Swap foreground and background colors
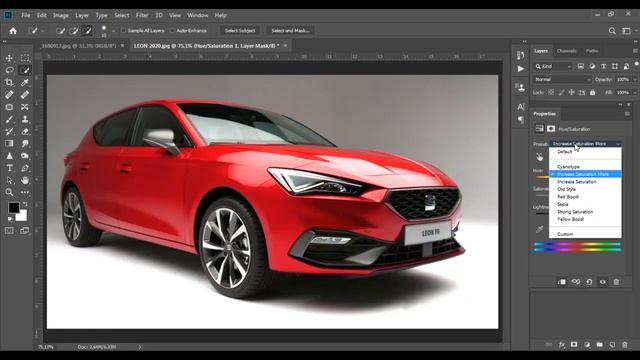This screenshot has height=360, width=640. click(25, 203)
